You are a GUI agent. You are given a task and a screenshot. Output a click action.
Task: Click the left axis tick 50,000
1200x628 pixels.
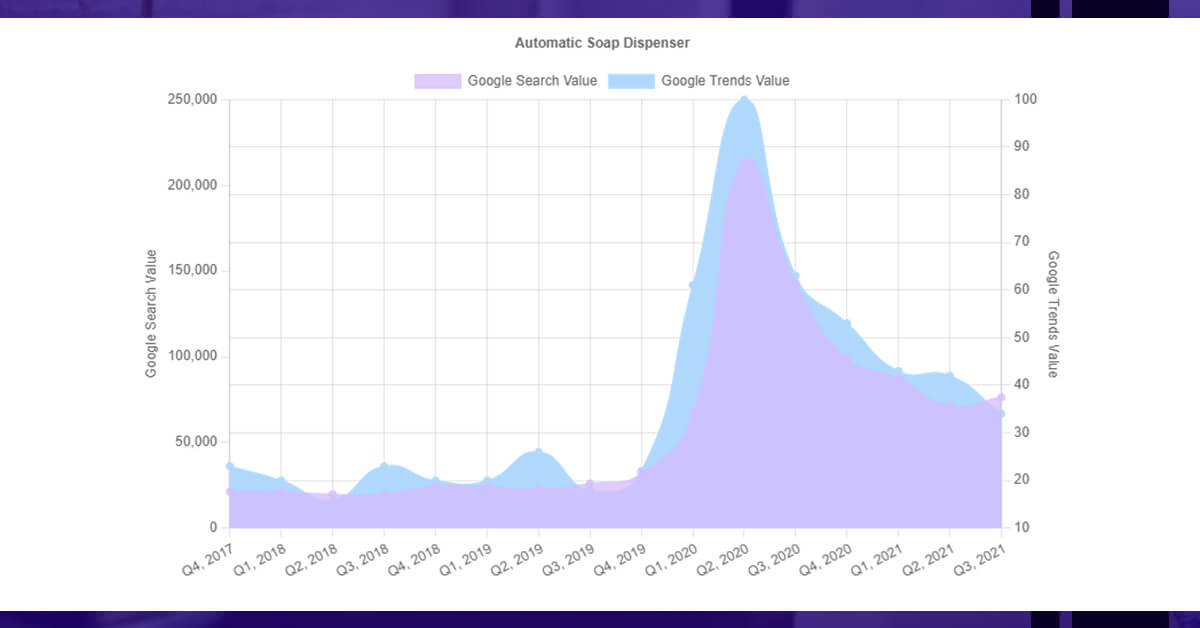(195, 442)
